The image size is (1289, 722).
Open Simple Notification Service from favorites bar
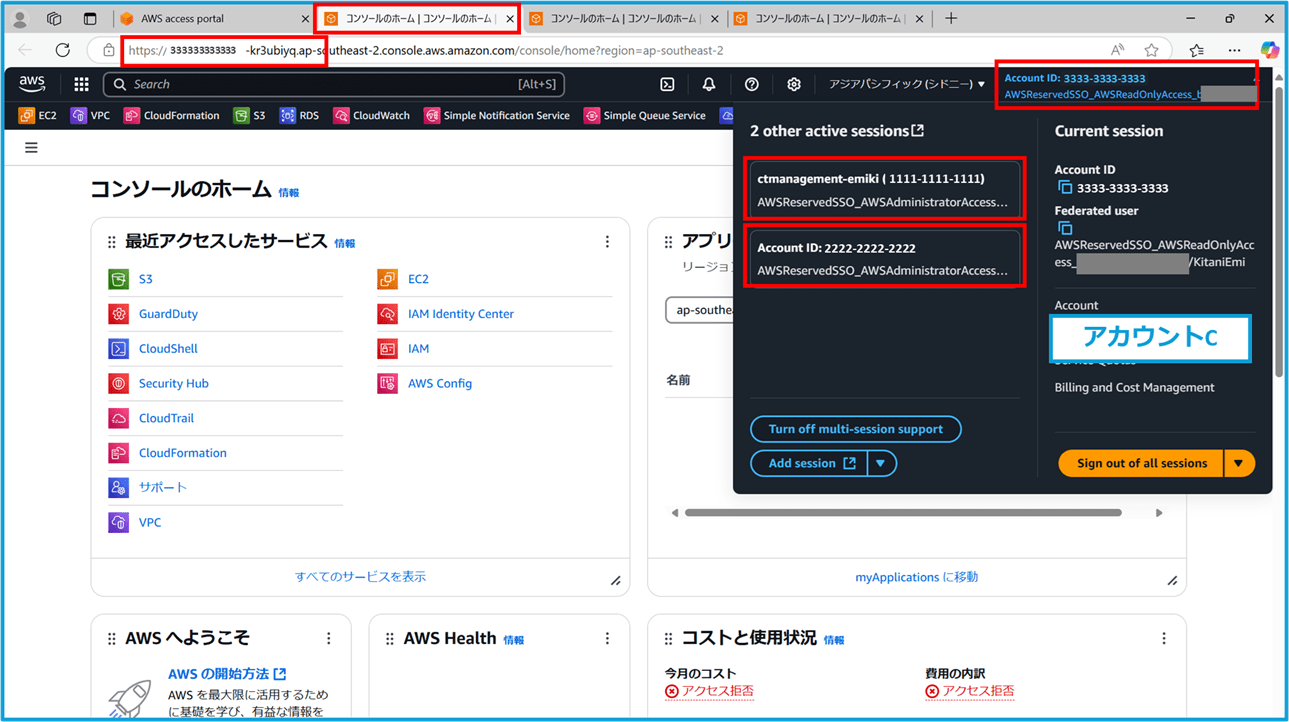pyautogui.click(x=497, y=116)
